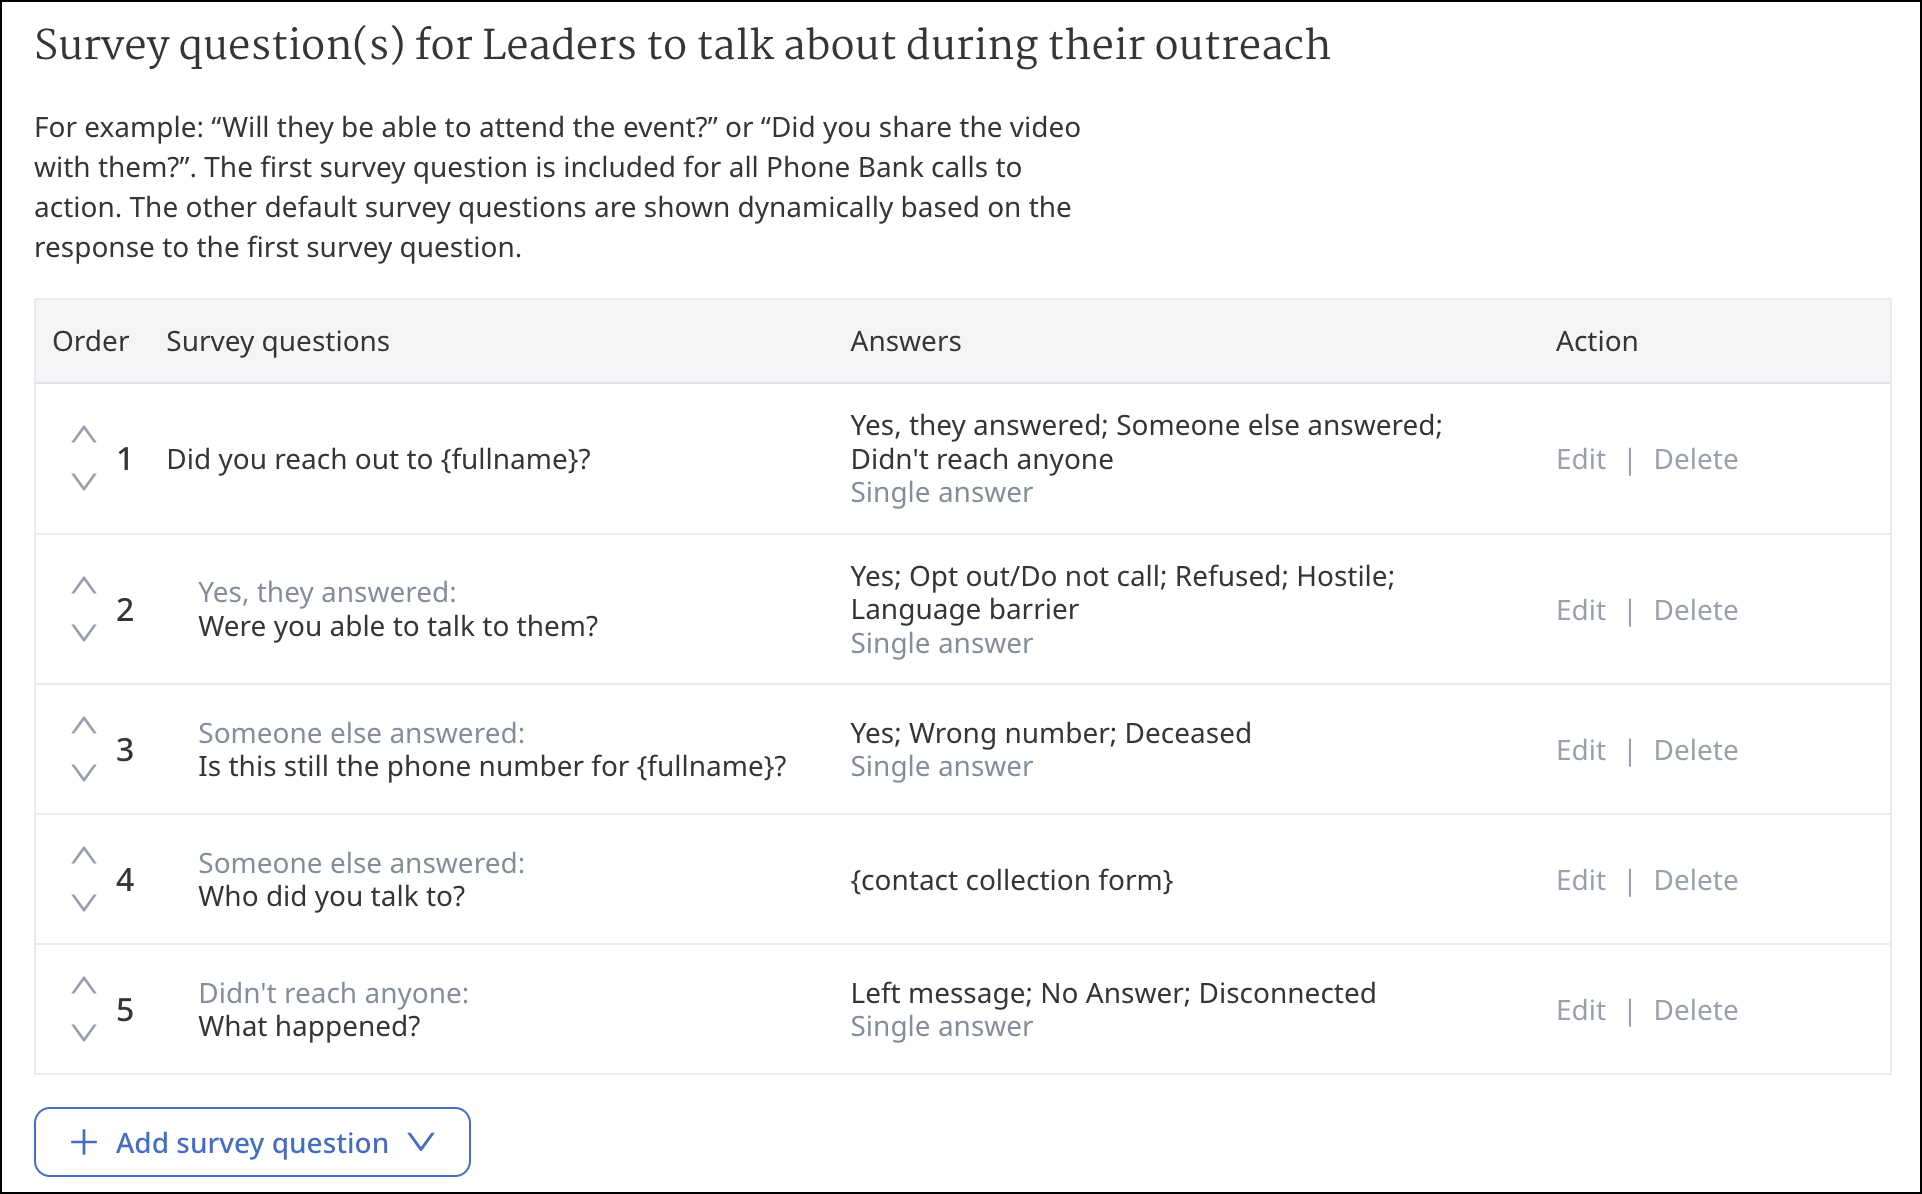
Task: Click down arrow for question 5
Action: pos(84,1033)
